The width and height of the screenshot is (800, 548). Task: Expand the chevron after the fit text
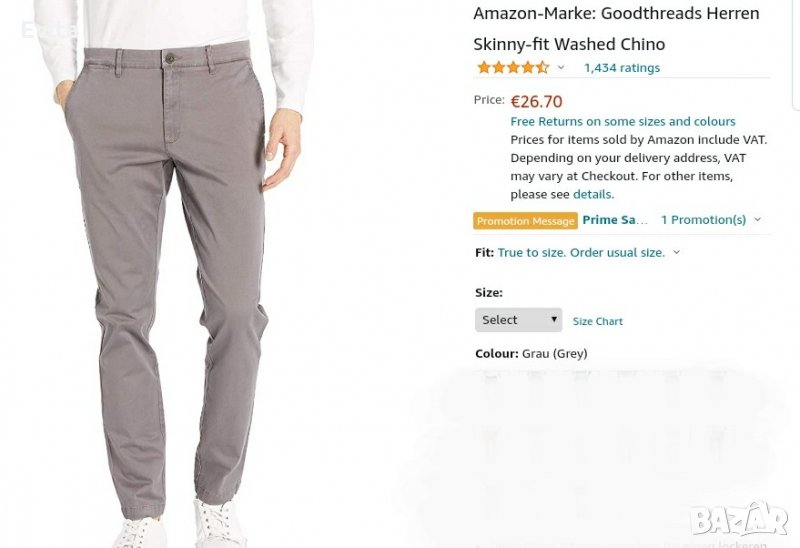[x=677, y=252]
